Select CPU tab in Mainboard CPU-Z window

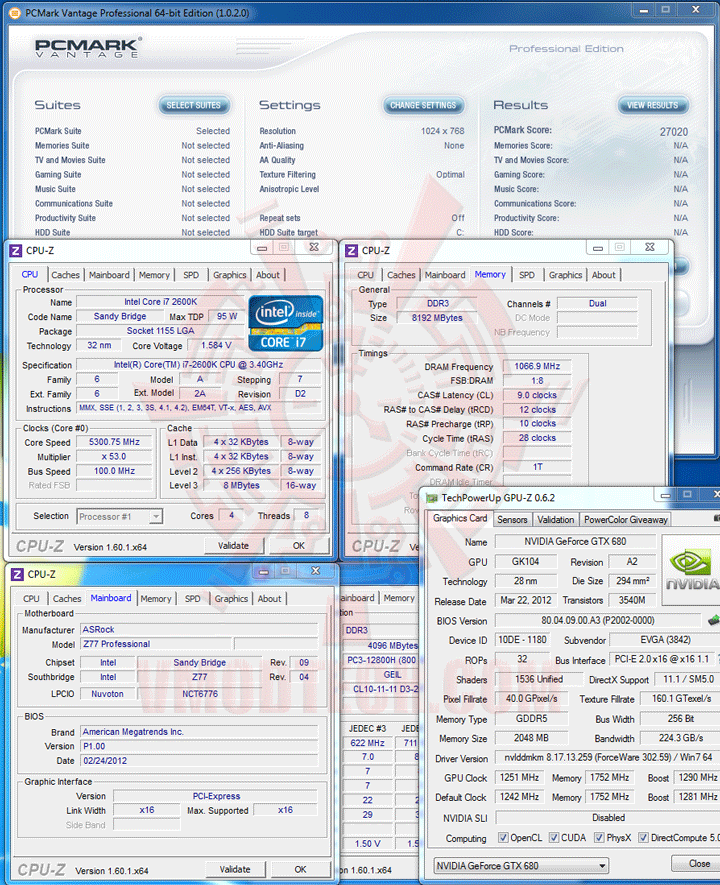31,598
